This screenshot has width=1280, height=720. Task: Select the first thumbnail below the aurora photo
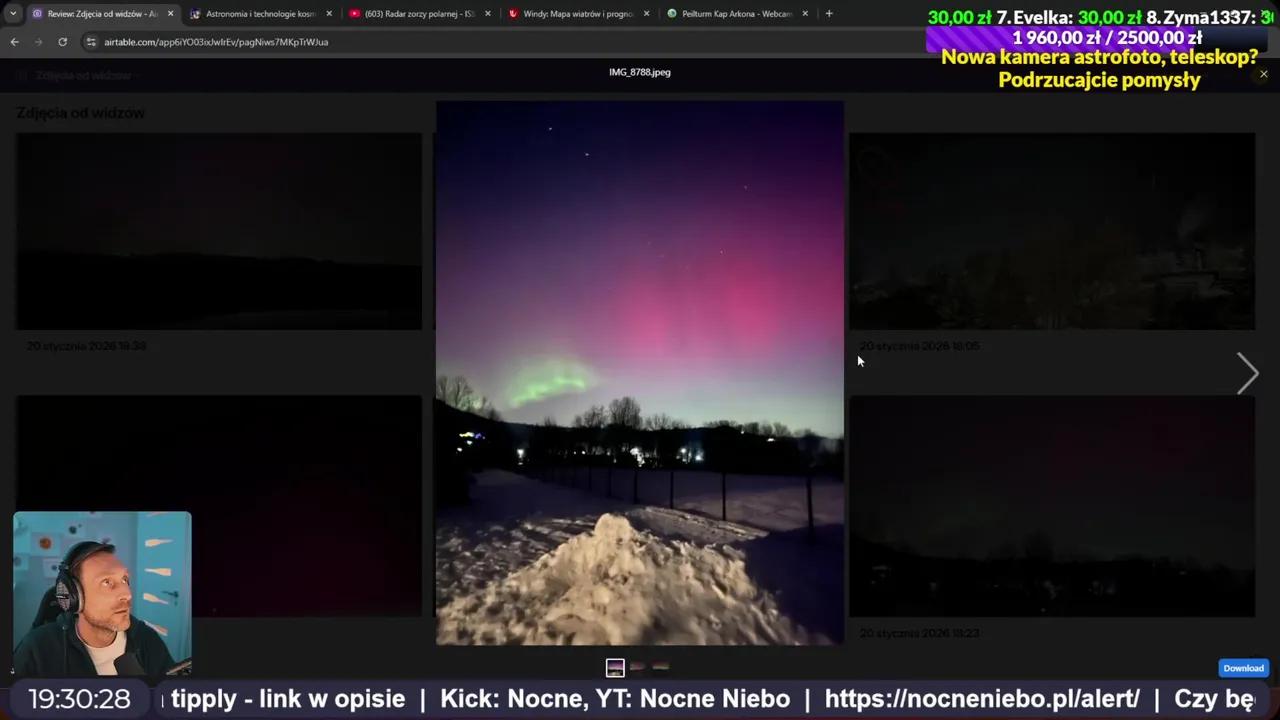pos(615,667)
